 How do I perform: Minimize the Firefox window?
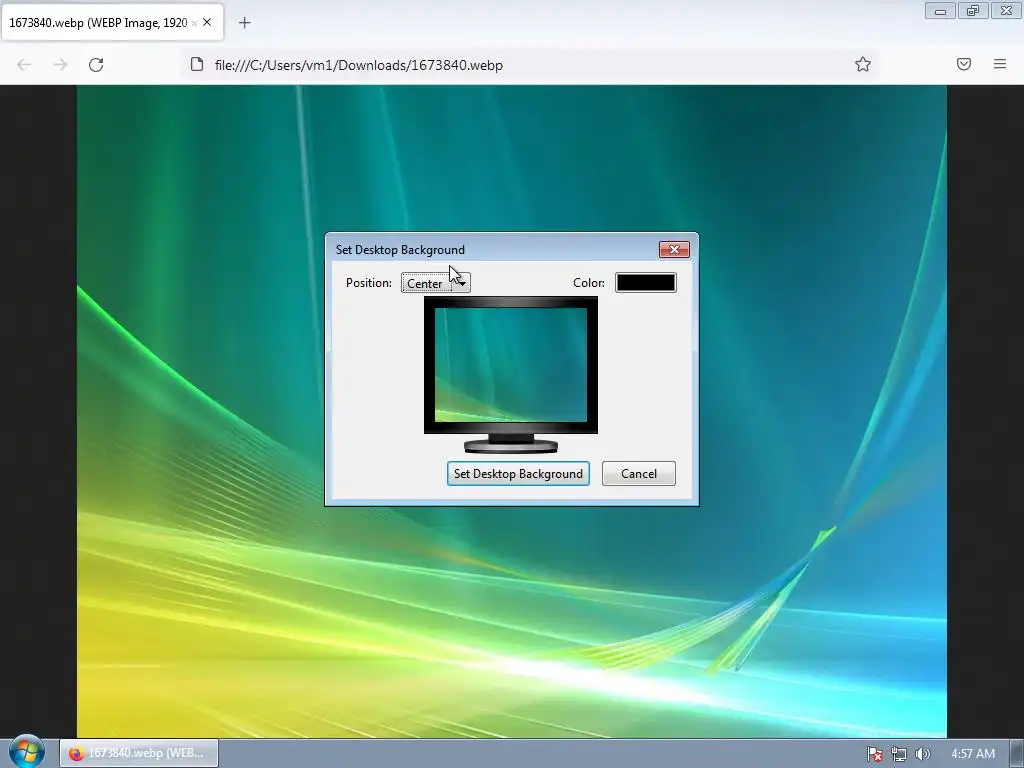pyautogui.click(x=940, y=11)
